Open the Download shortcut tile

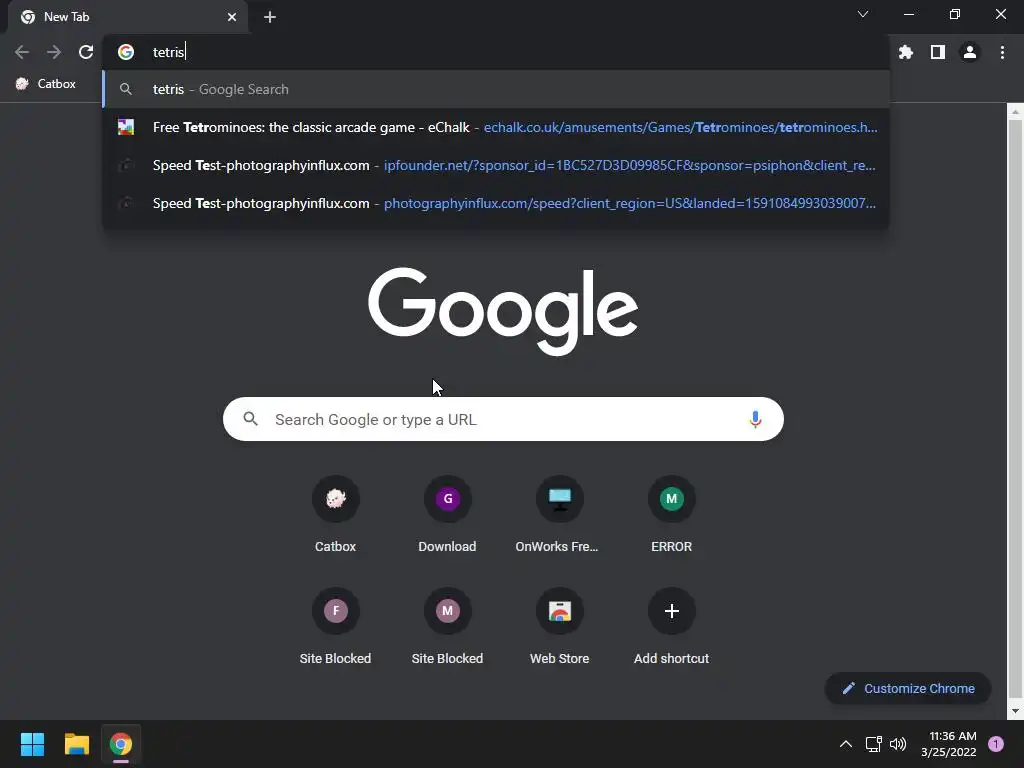coord(447,516)
